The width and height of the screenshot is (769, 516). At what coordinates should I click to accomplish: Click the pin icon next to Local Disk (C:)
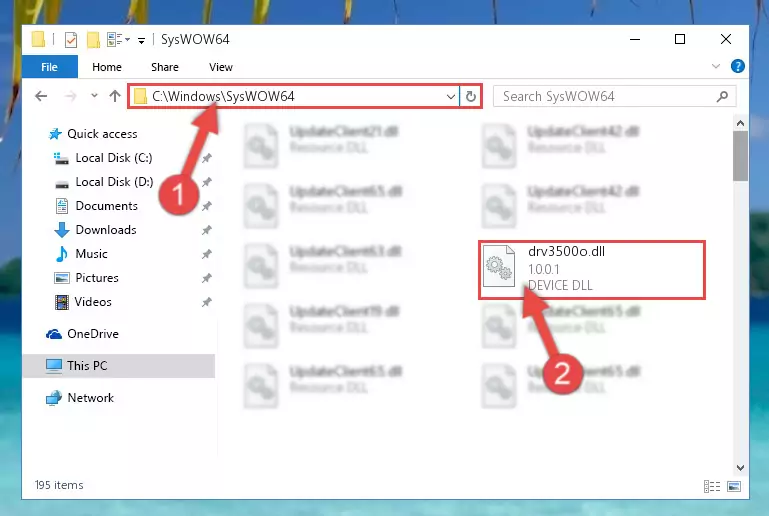tap(207, 158)
